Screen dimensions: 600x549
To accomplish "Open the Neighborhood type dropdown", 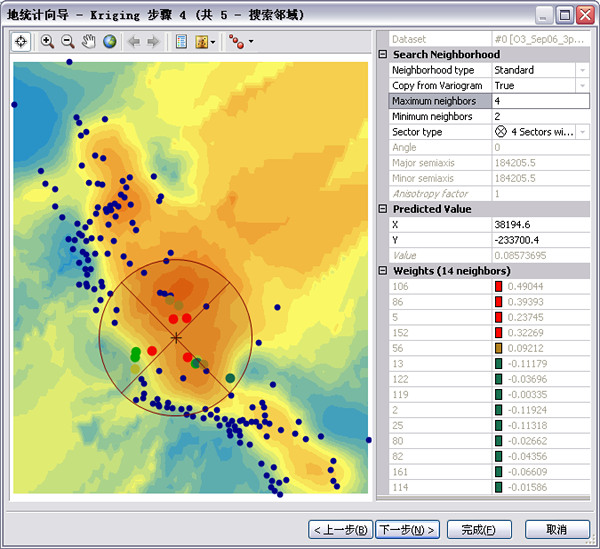I will click(582, 70).
